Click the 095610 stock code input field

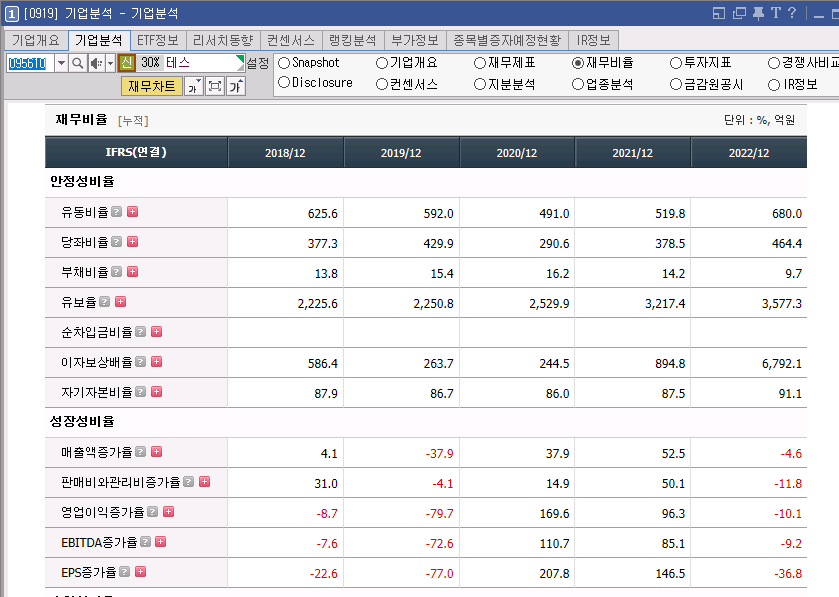[x=29, y=64]
